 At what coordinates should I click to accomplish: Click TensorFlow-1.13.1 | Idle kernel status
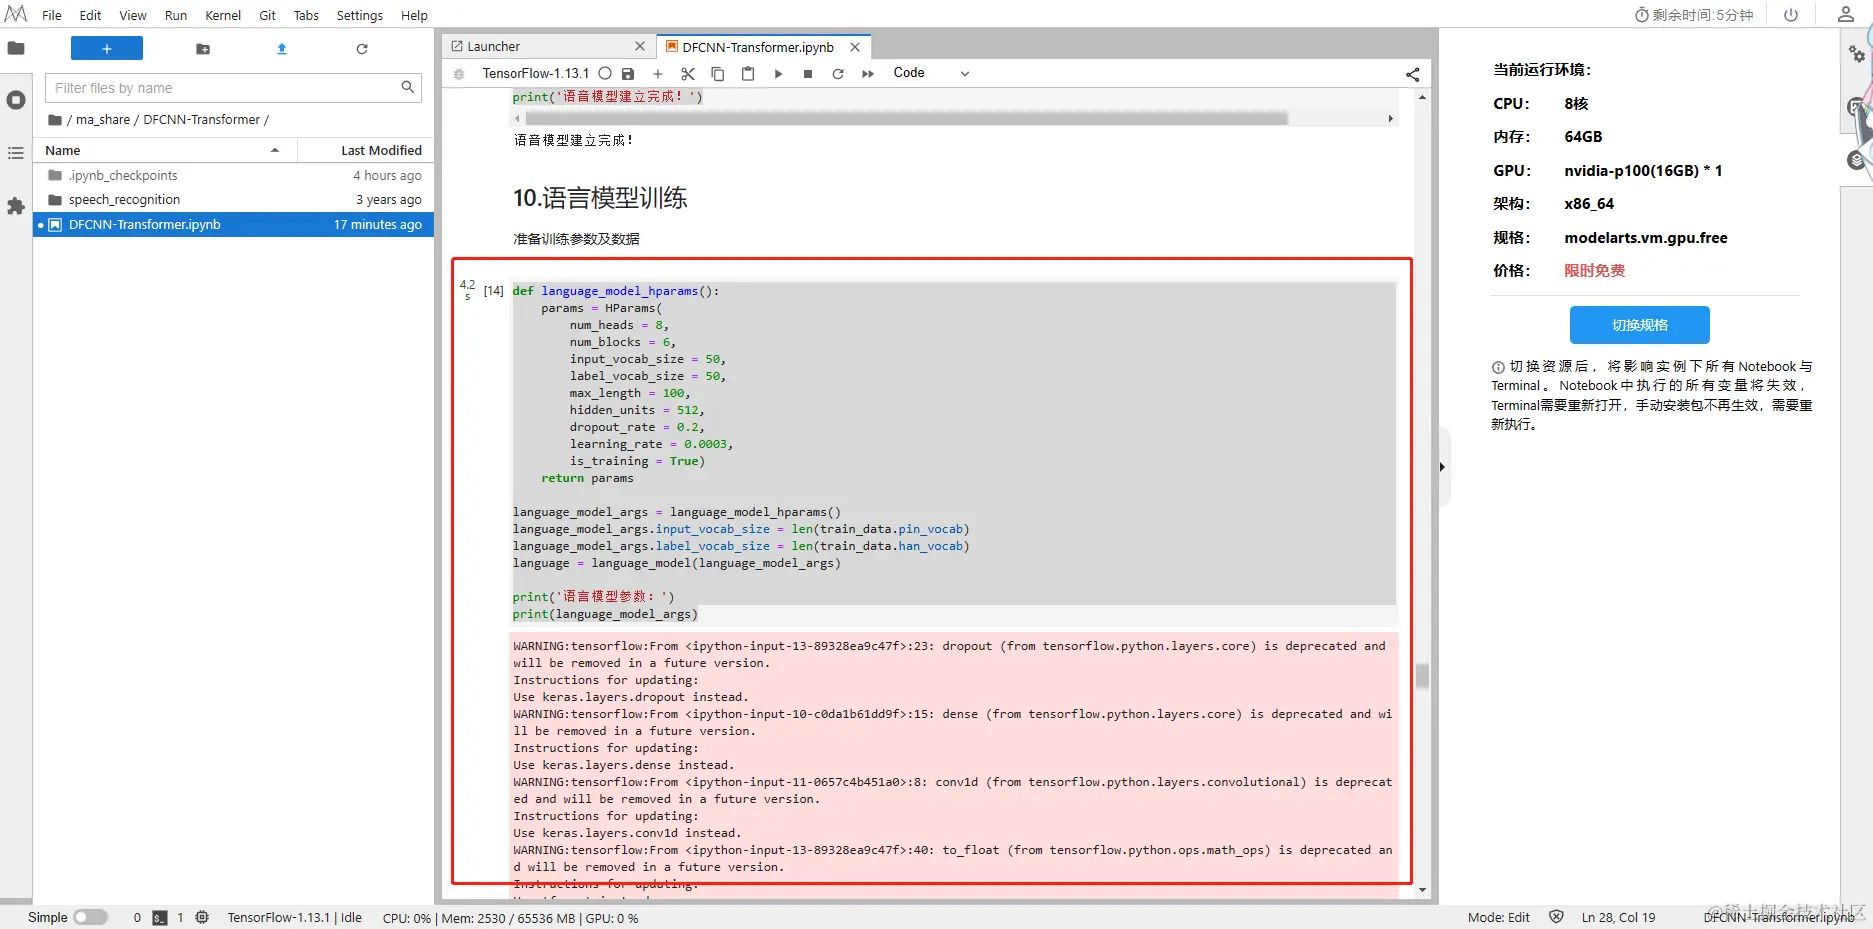[x=295, y=917]
